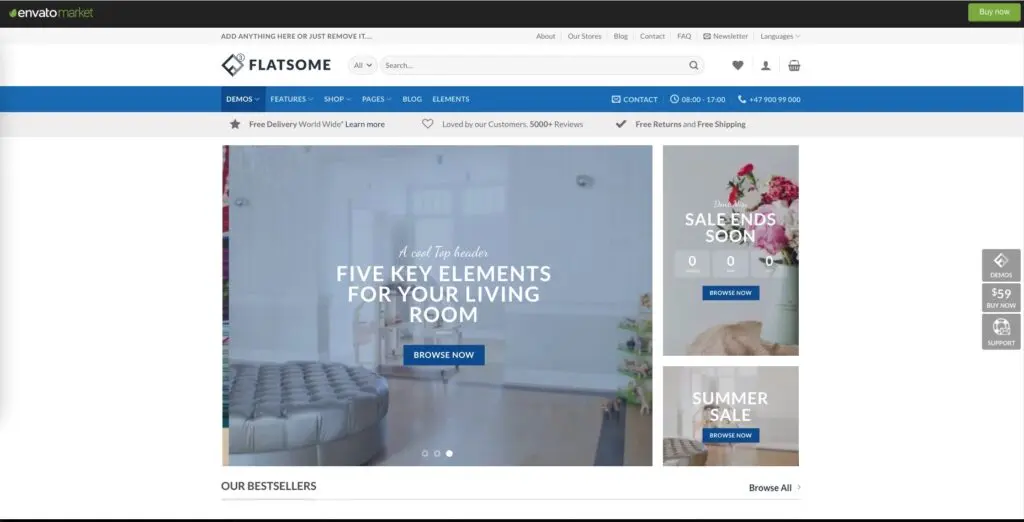Click the search magnifier icon
This screenshot has width=1024, height=522.
point(694,66)
